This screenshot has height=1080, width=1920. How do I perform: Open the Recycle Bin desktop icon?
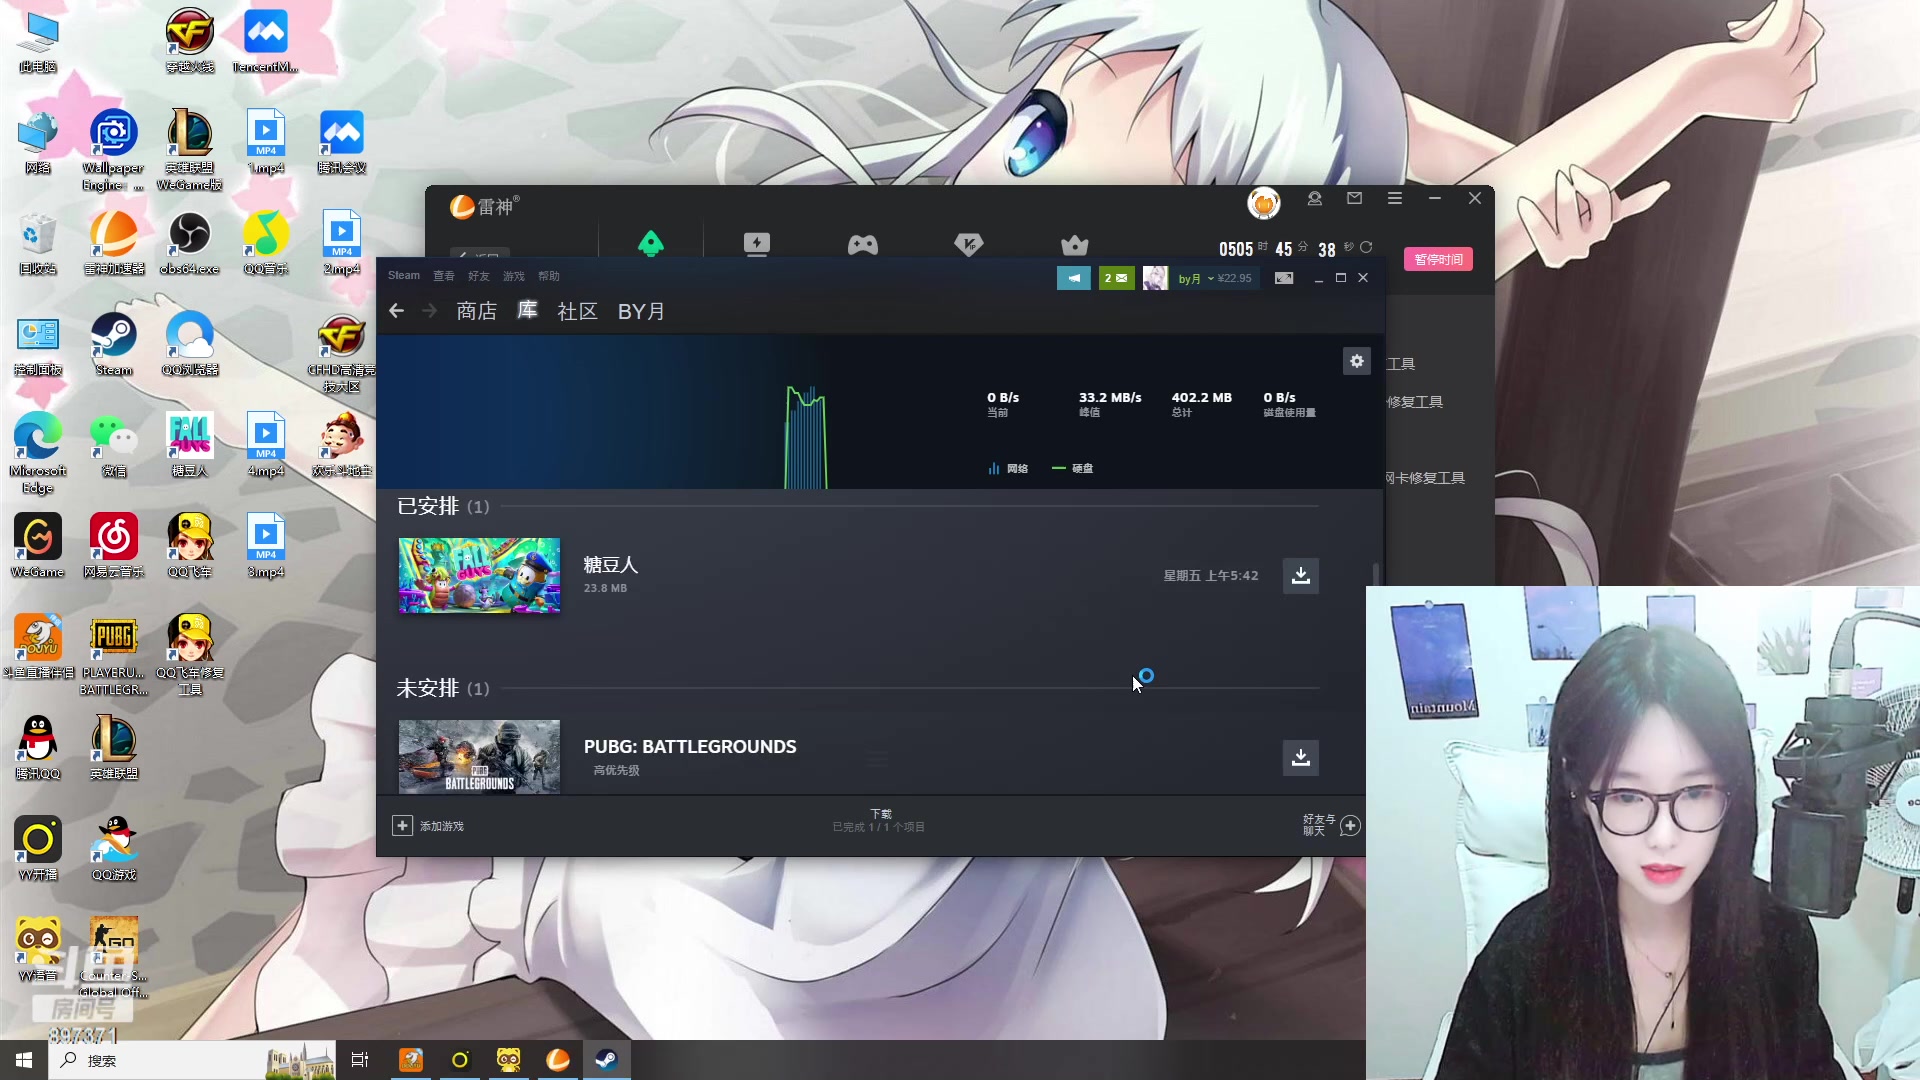coord(38,243)
